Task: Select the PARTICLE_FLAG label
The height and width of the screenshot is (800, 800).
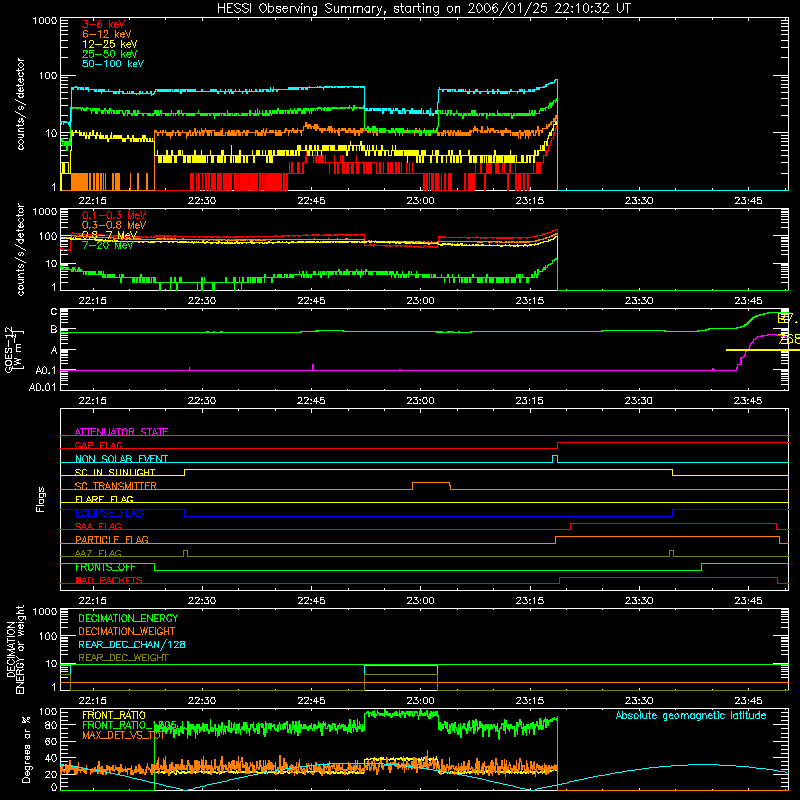Action: click(112, 539)
